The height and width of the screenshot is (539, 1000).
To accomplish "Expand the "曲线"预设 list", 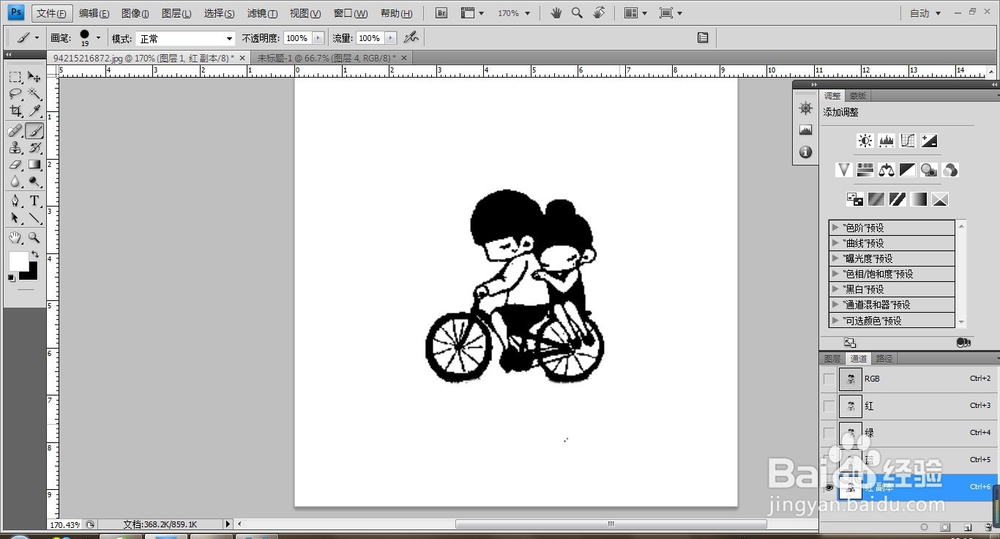I will coord(835,243).
